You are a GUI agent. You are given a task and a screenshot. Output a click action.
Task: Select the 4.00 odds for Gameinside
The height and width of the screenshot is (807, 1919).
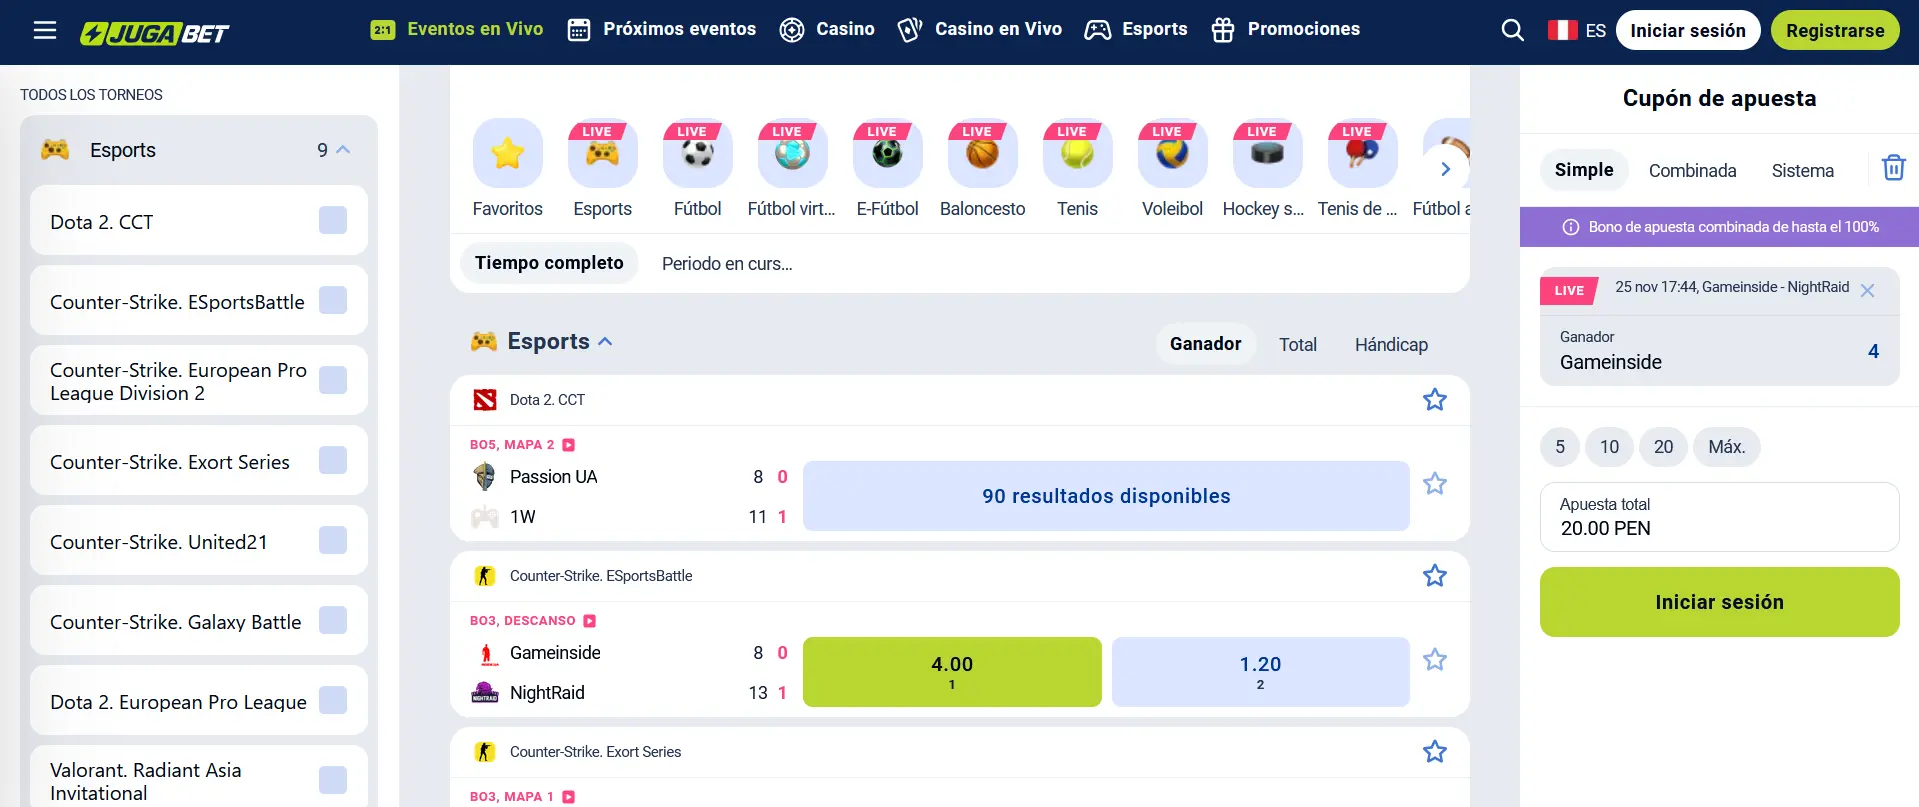coord(951,670)
